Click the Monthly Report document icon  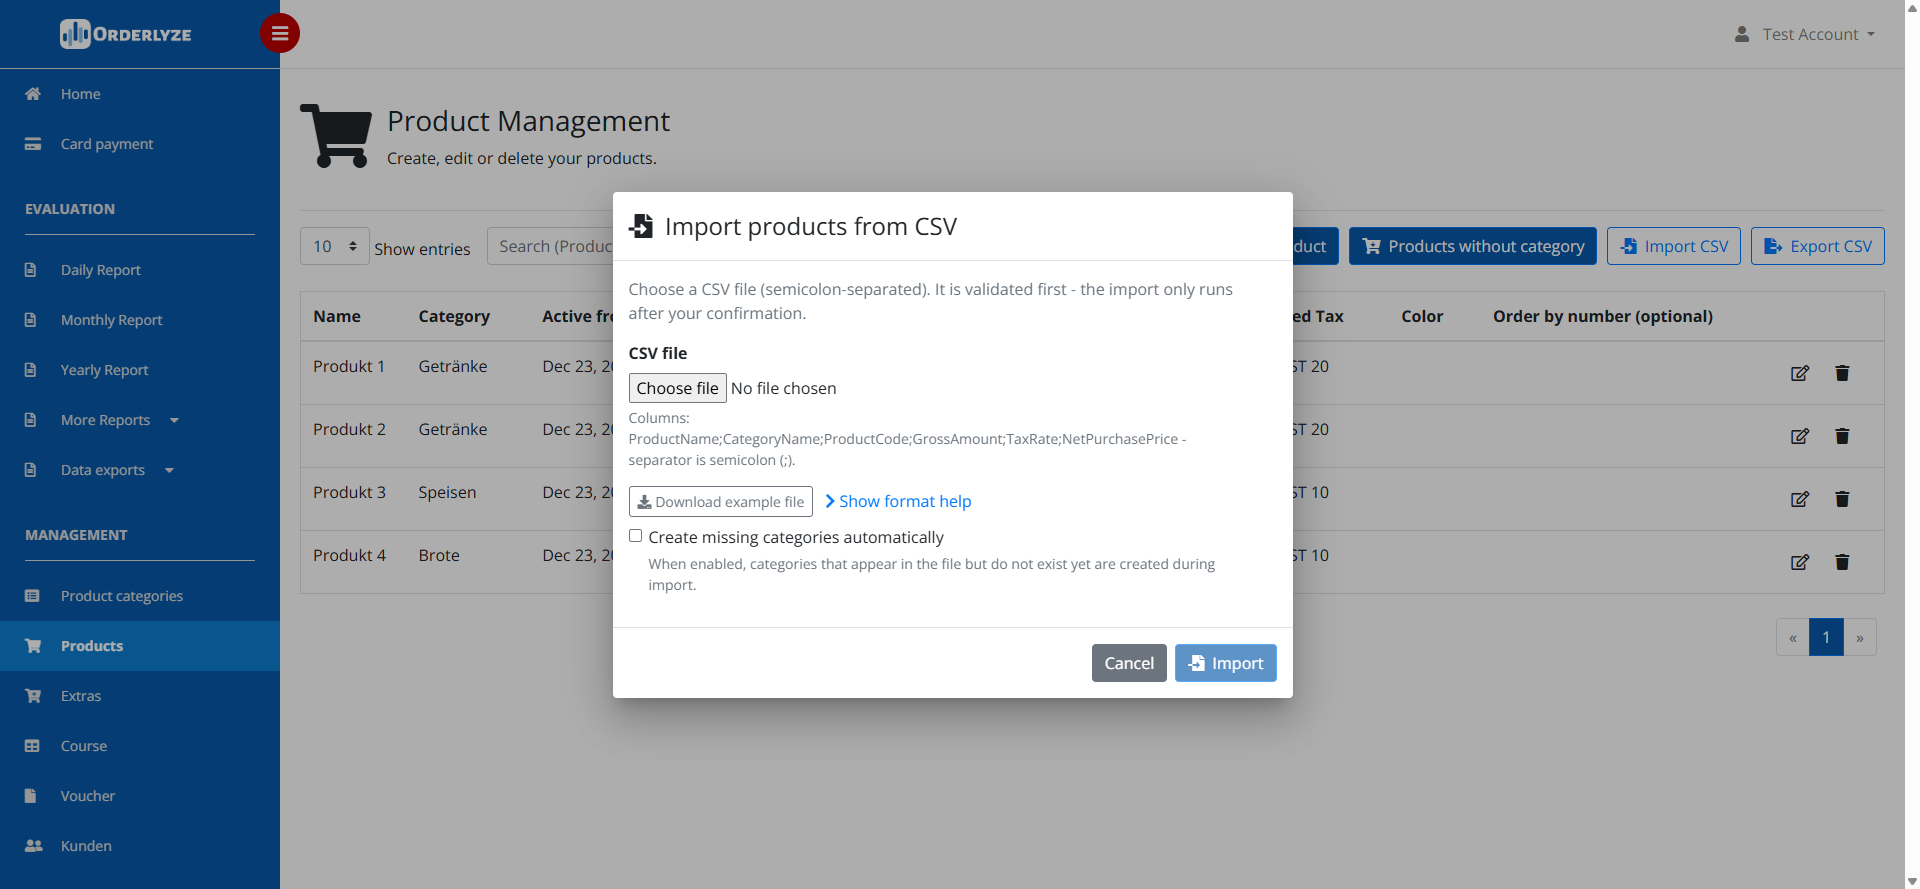pos(30,320)
